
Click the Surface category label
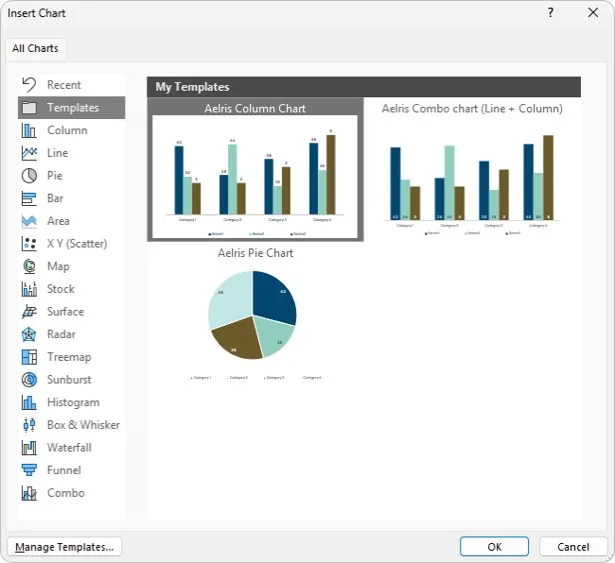[x=65, y=312]
